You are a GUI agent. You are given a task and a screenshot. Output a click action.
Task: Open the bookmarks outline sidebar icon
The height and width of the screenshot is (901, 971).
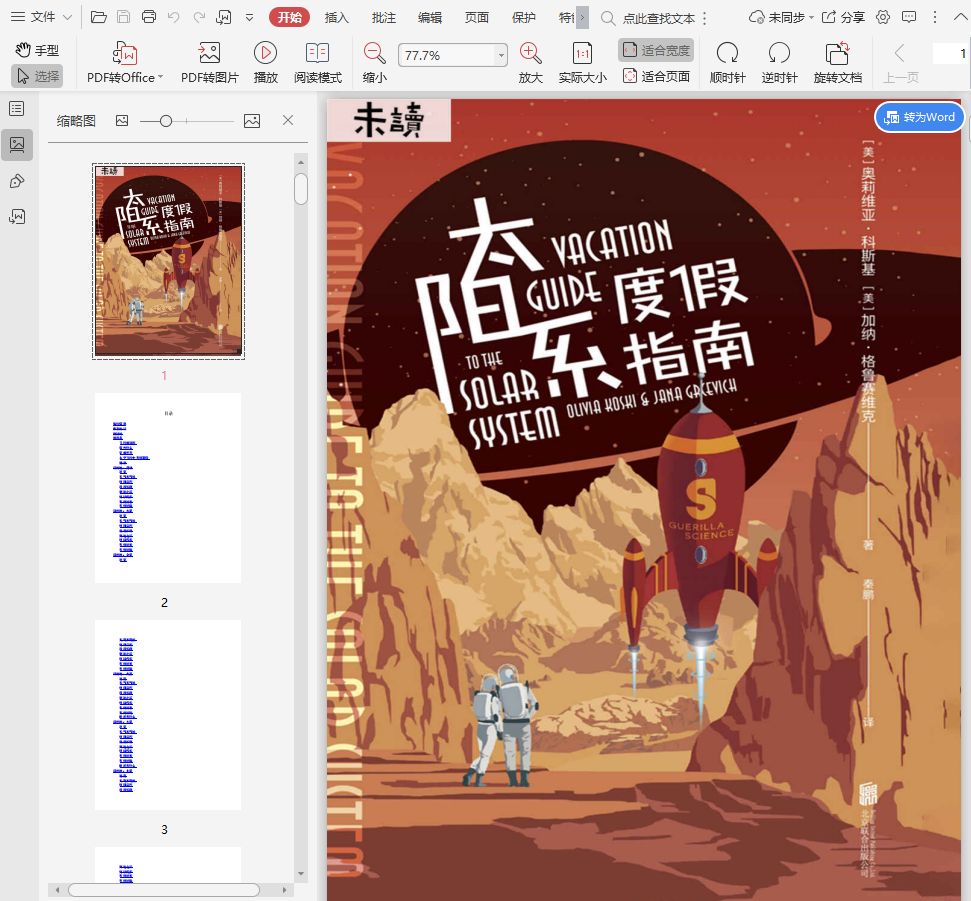(x=17, y=108)
